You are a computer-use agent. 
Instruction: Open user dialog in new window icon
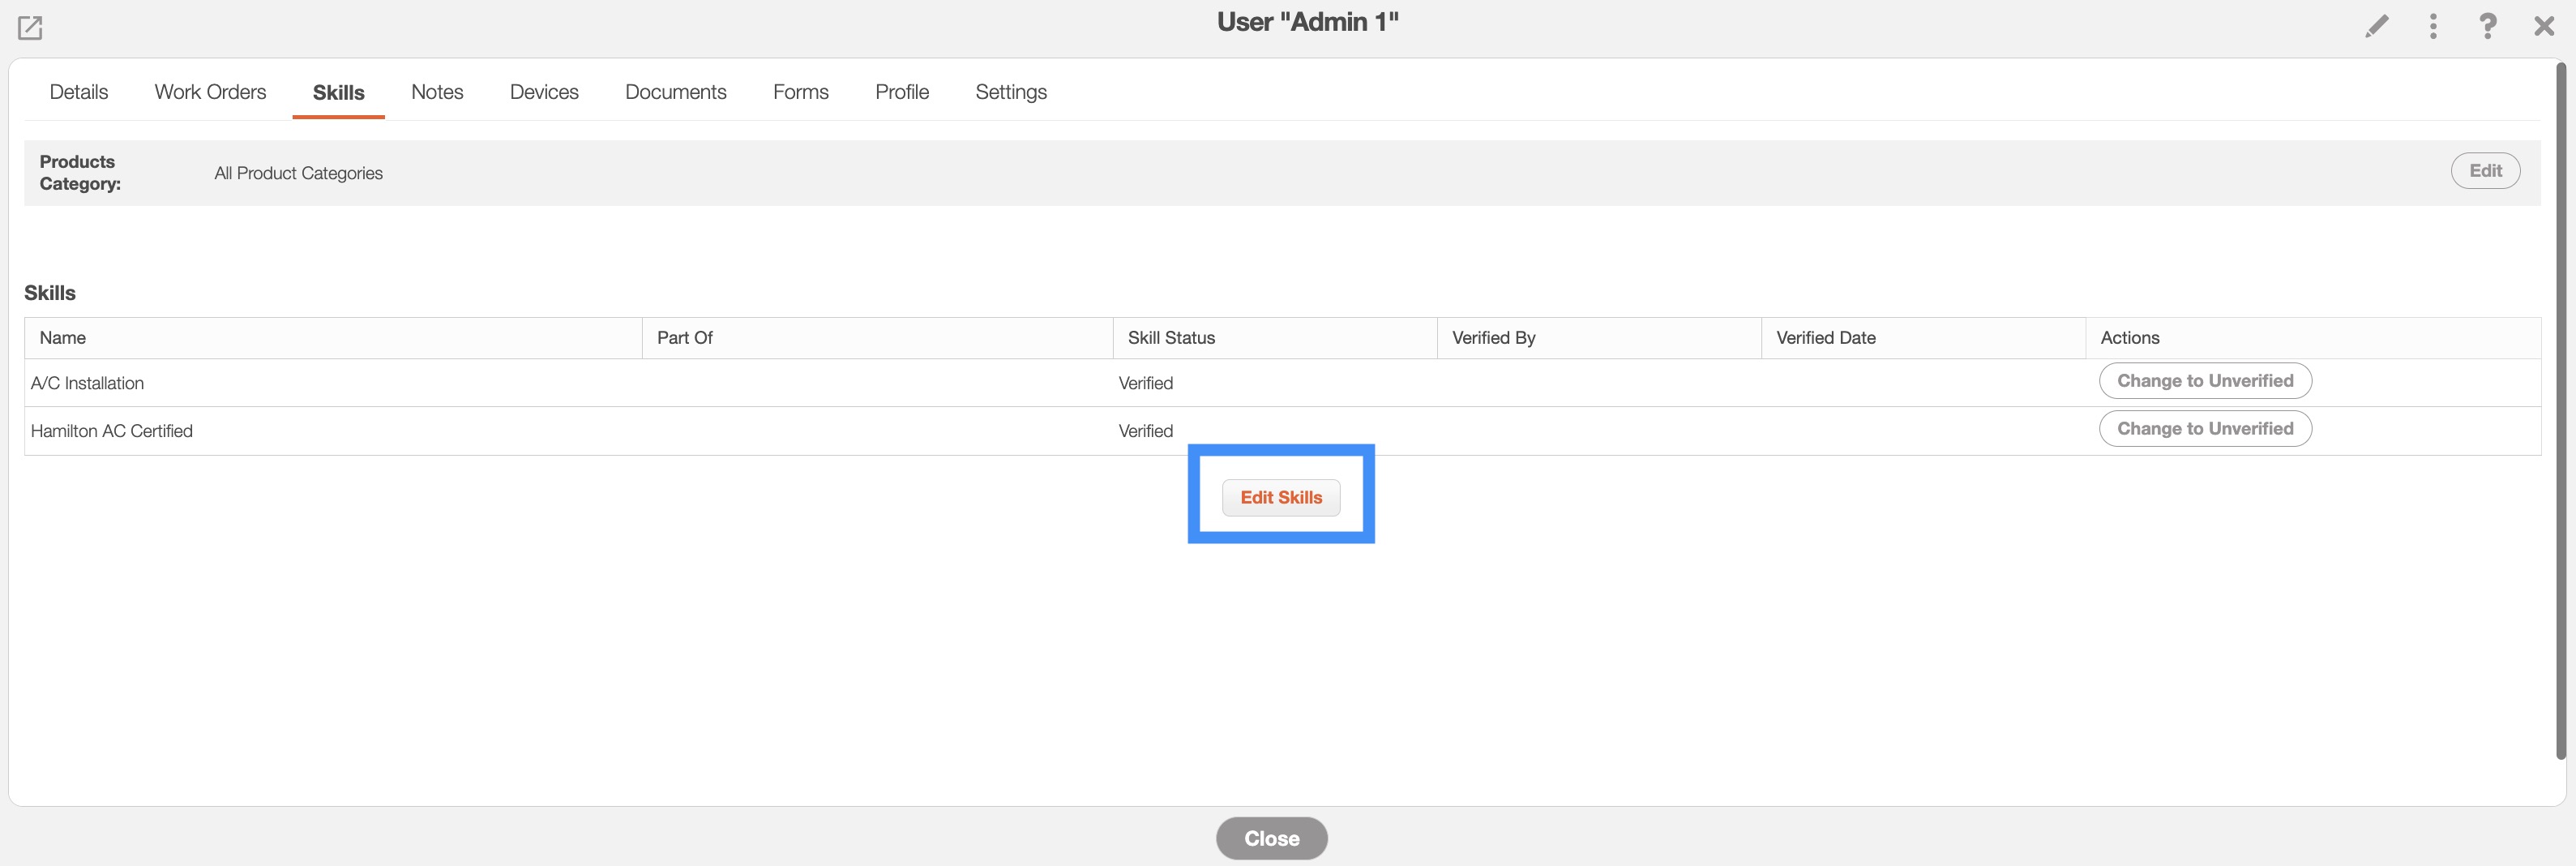(30, 28)
